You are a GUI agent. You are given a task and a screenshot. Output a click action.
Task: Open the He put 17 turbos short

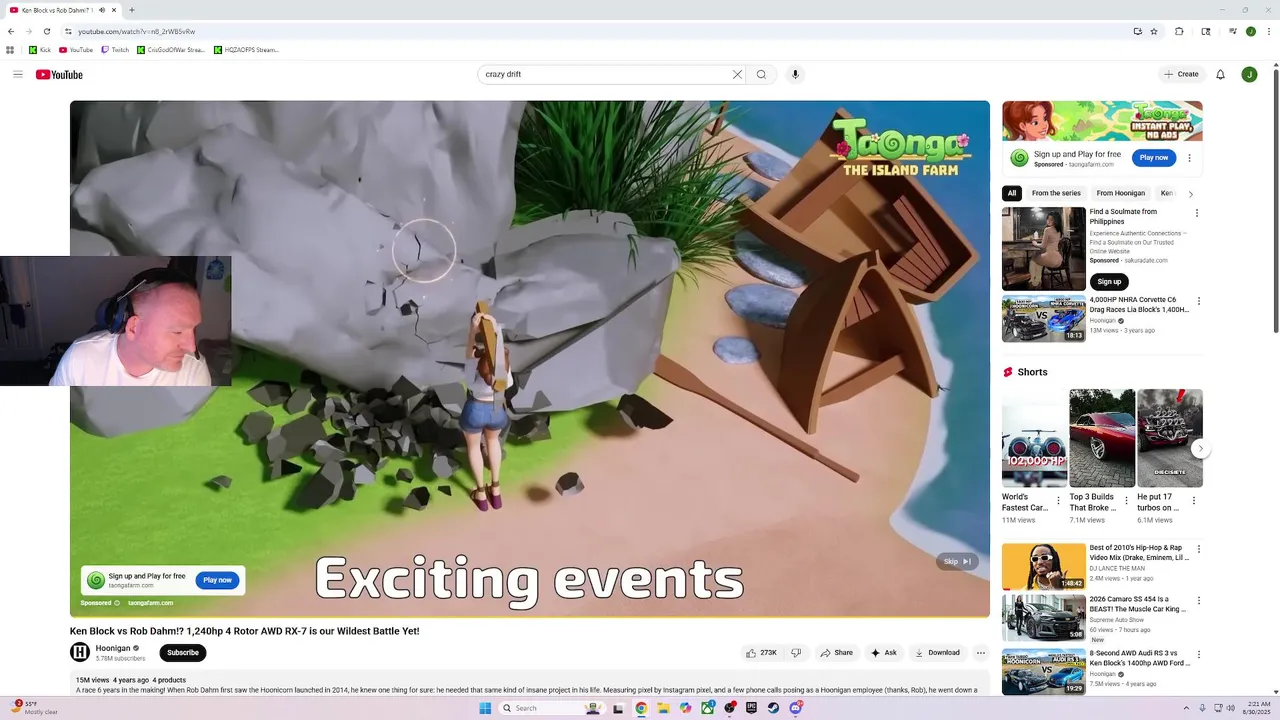tap(1169, 438)
